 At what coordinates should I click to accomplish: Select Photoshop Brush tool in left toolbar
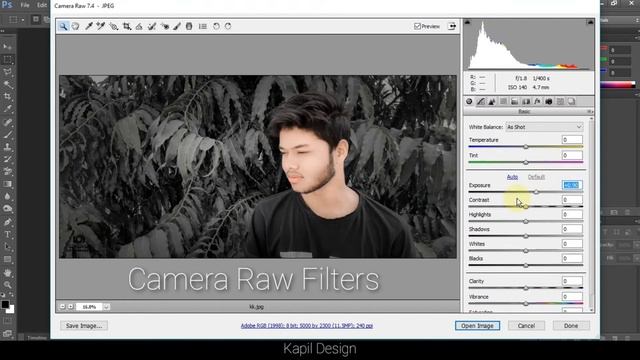tap(7, 134)
